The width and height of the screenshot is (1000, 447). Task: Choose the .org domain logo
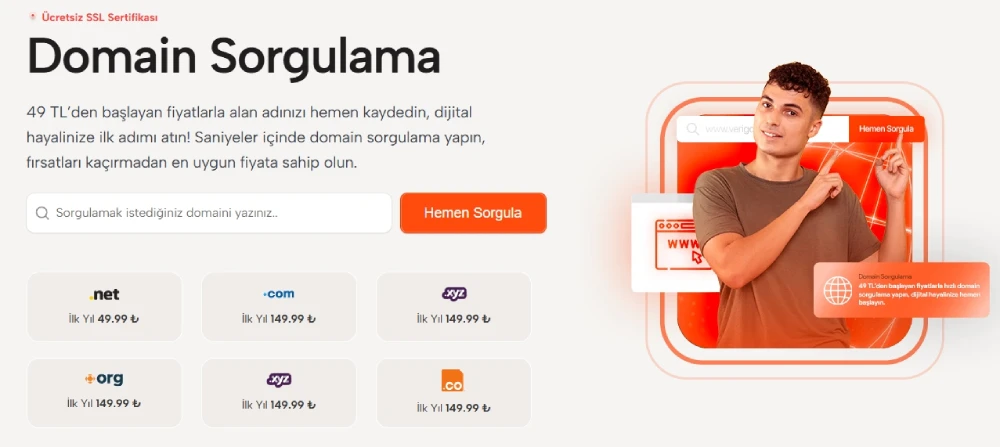point(104,379)
